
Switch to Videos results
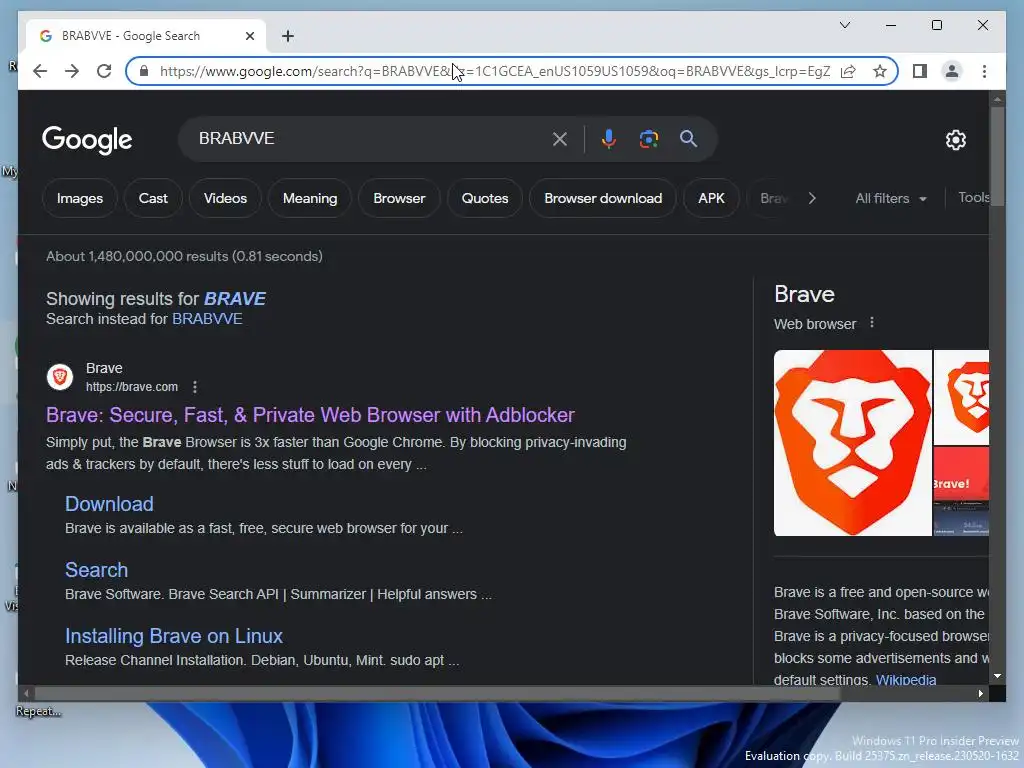[225, 199]
